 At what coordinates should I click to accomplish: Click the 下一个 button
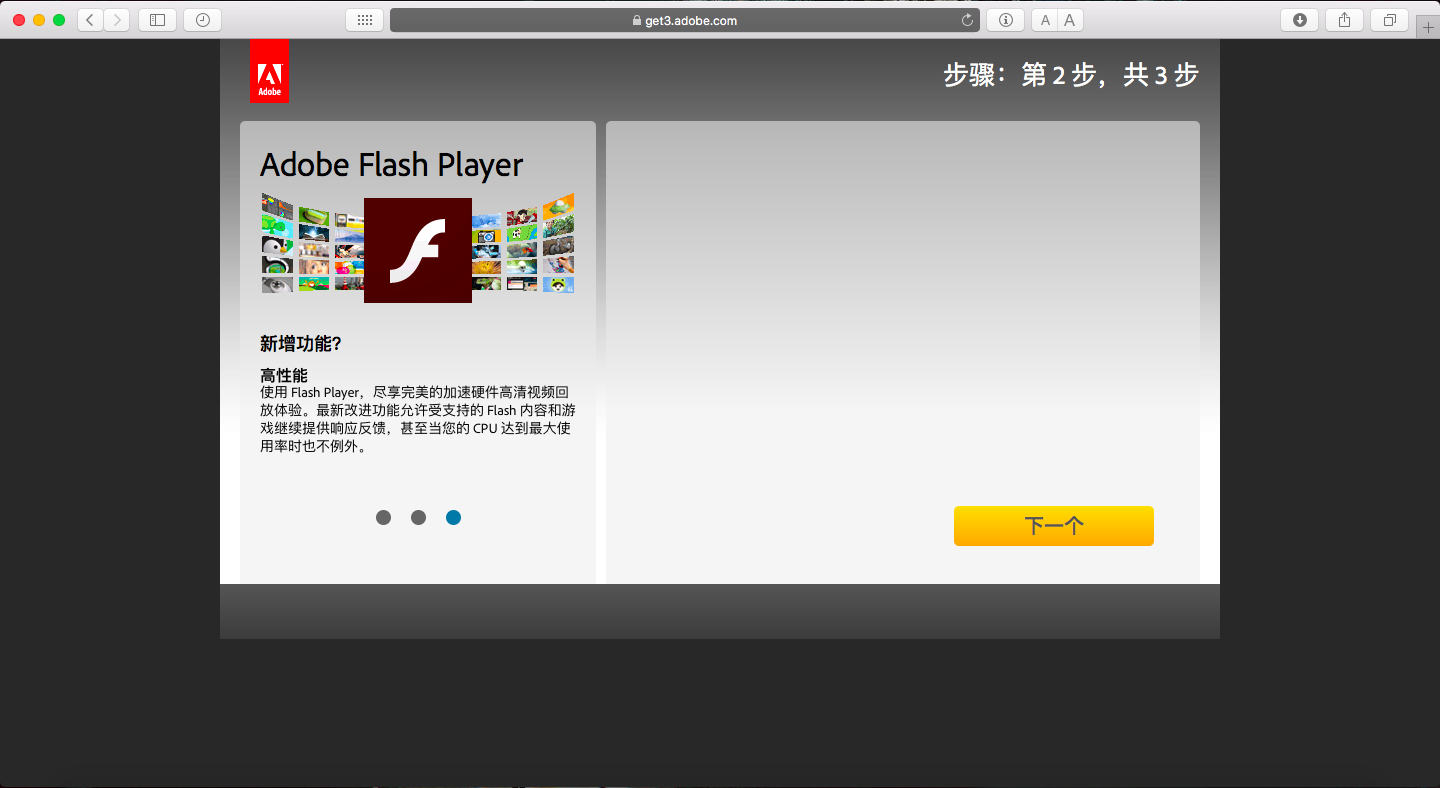click(x=1054, y=526)
